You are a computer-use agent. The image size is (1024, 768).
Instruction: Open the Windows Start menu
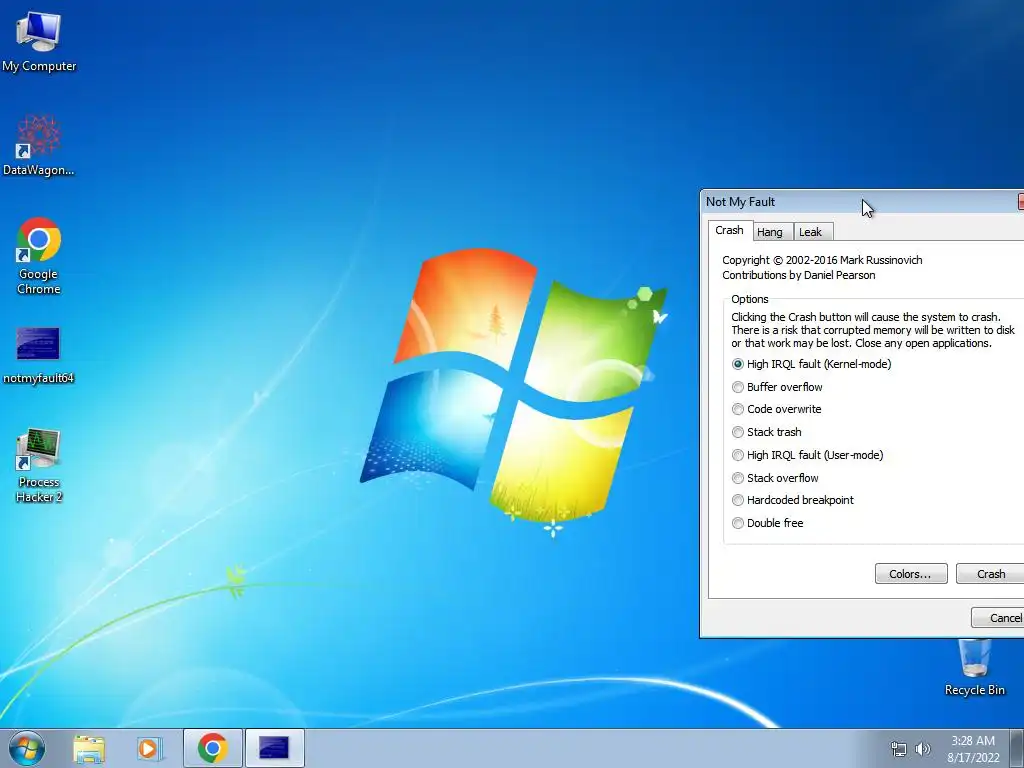click(x=27, y=748)
